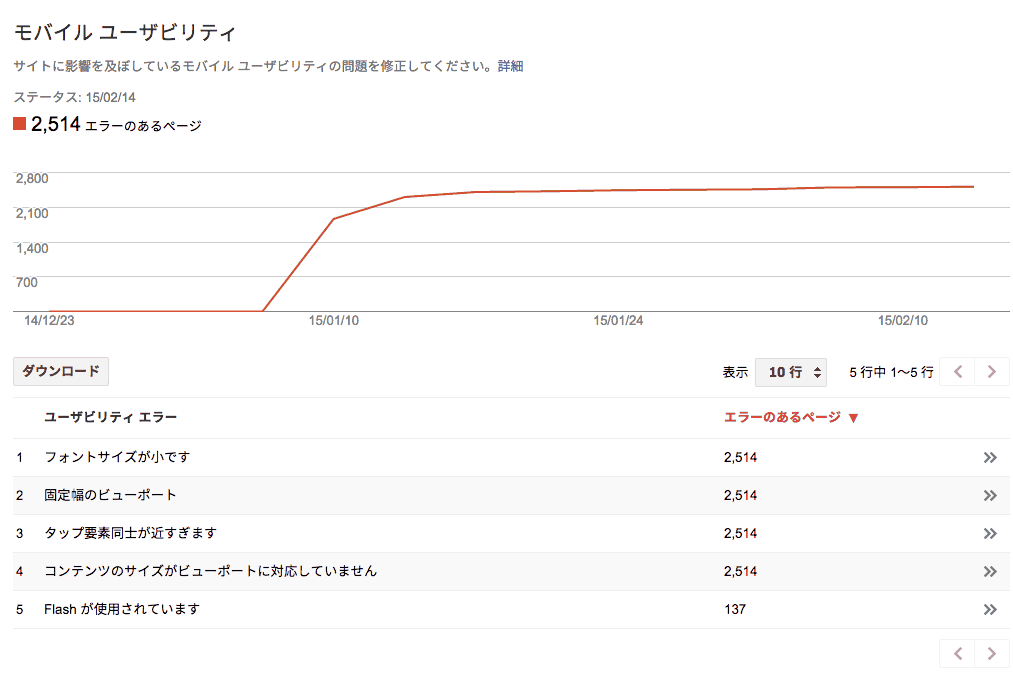Expand double-chevron for コンテンツのサイズ row
This screenshot has width=1013, height=679.
tap(990, 571)
